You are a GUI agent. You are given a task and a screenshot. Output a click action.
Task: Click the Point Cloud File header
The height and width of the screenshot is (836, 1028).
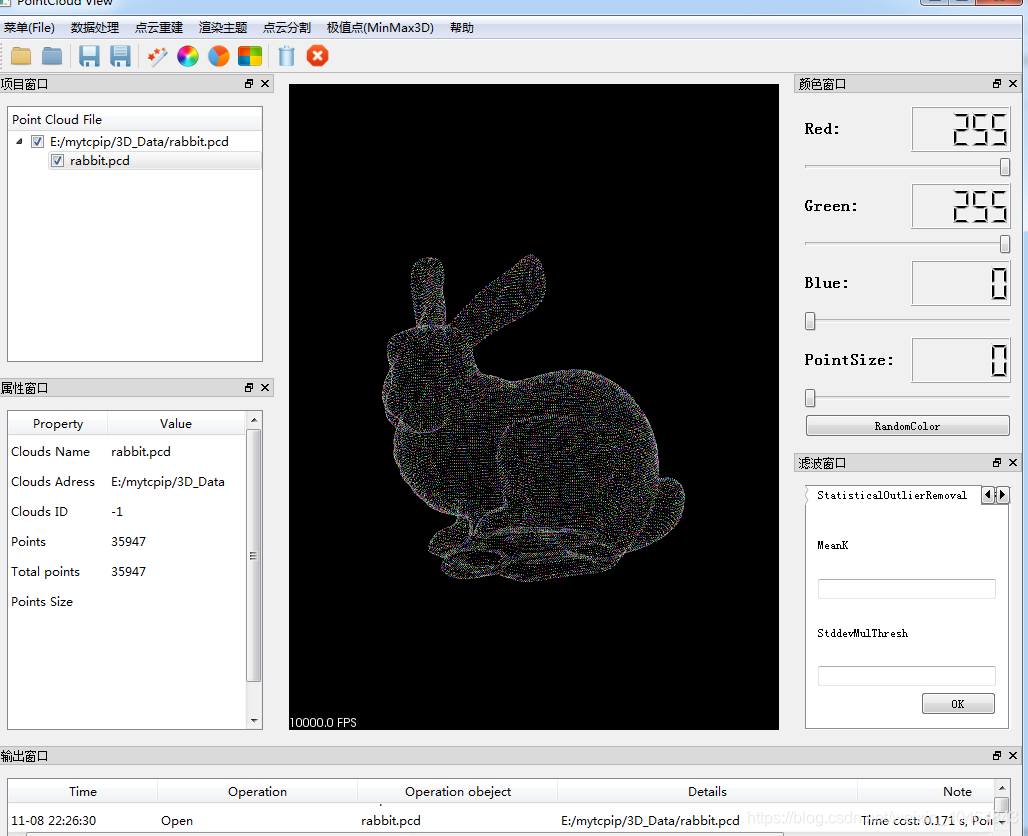click(x=135, y=119)
